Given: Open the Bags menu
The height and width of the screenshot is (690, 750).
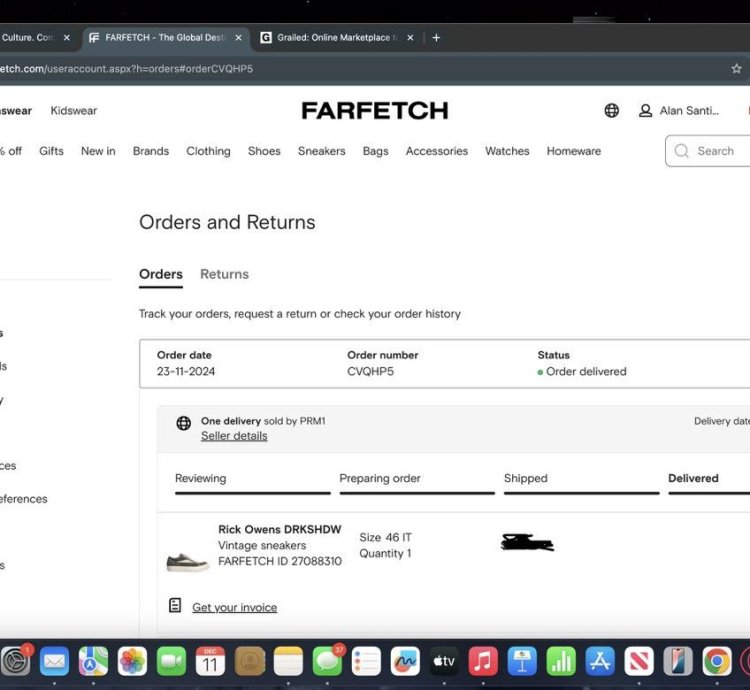Looking at the screenshot, I should click(x=375, y=151).
